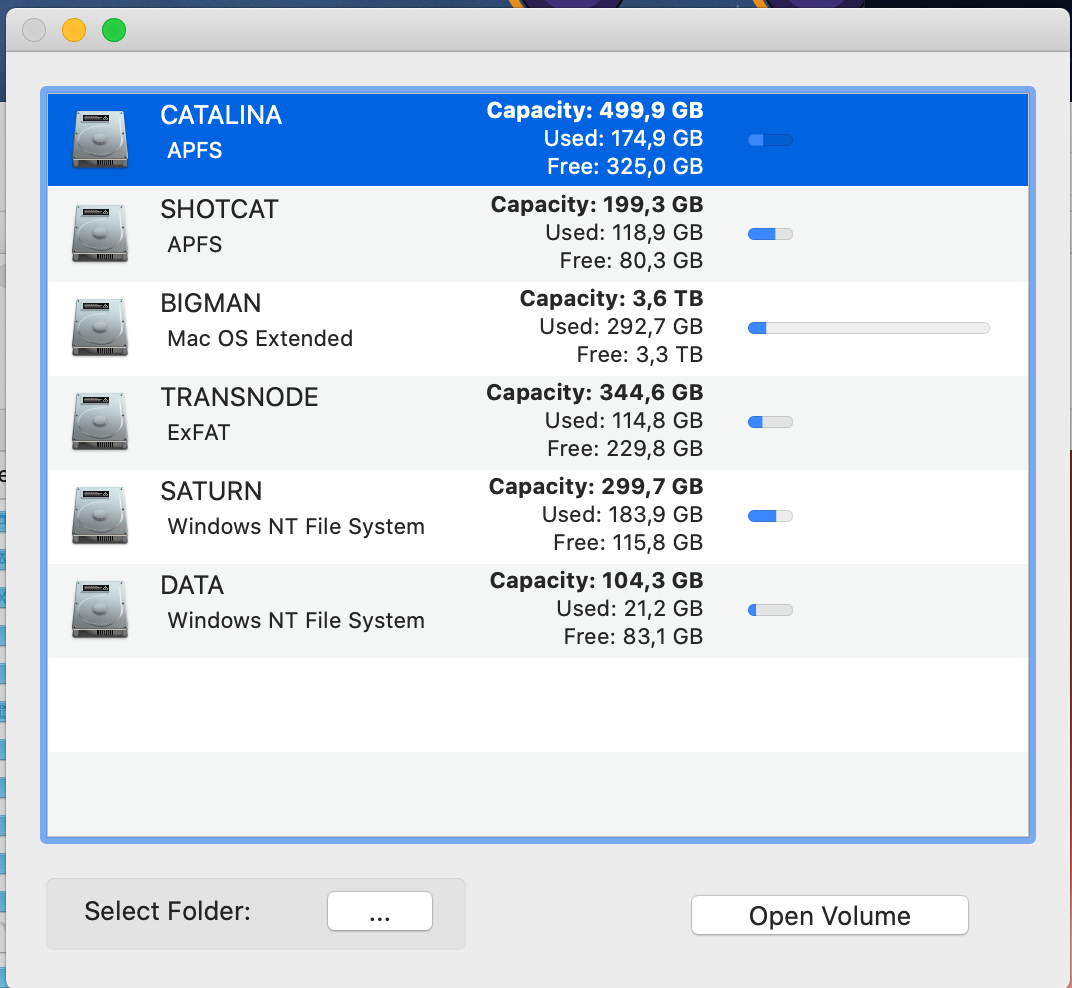Click the 'Select Folder:' label
Image resolution: width=1072 pixels, height=988 pixels.
point(168,911)
